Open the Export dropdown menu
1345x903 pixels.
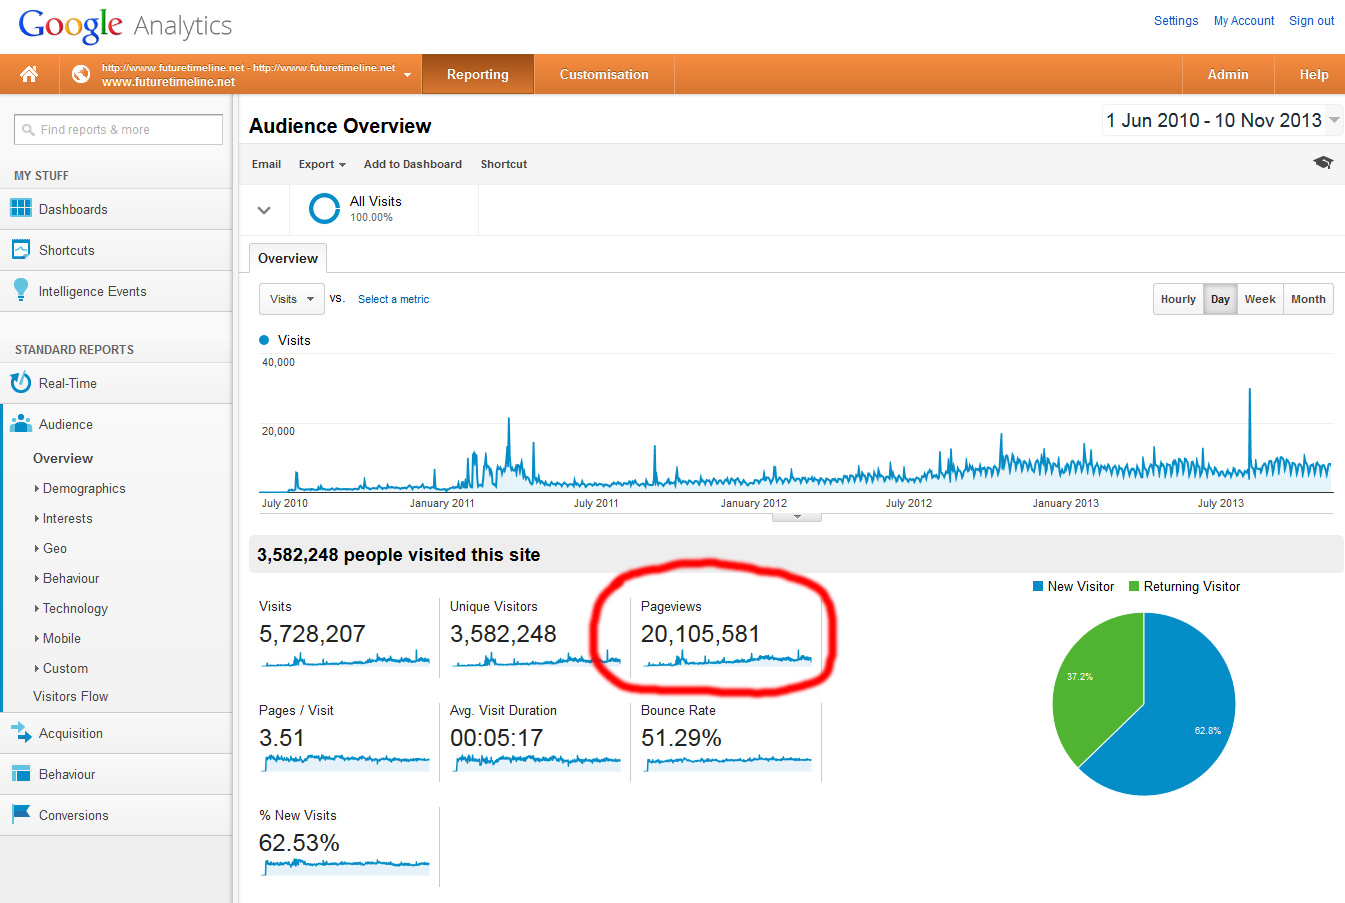pyautogui.click(x=322, y=164)
